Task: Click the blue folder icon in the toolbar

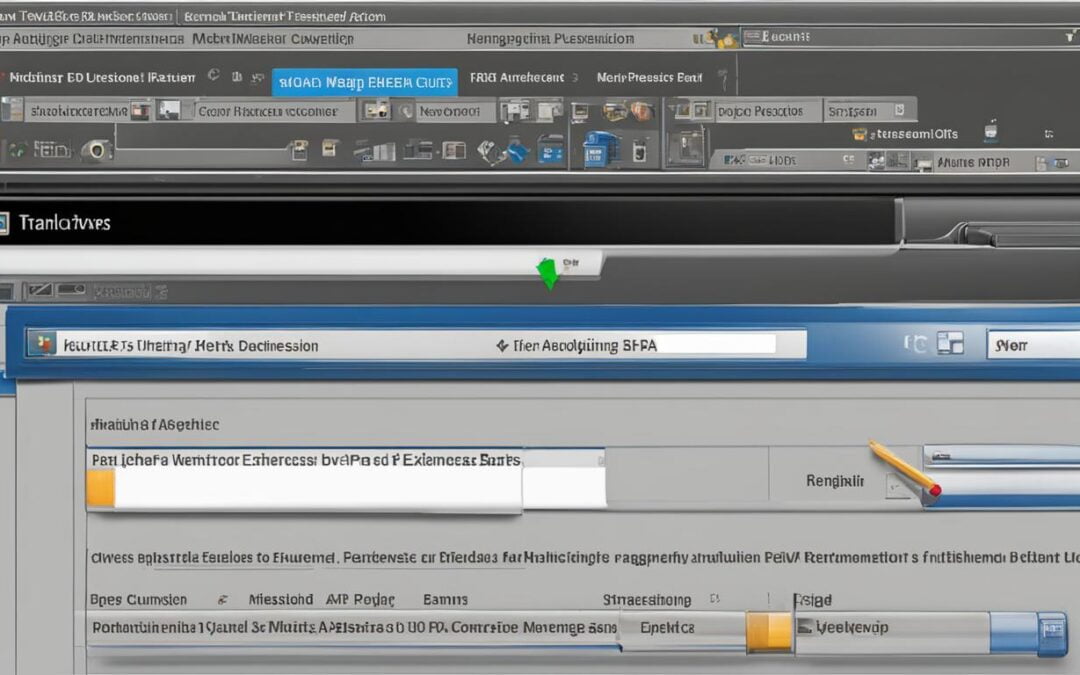Action: click(x=600, y=149)
